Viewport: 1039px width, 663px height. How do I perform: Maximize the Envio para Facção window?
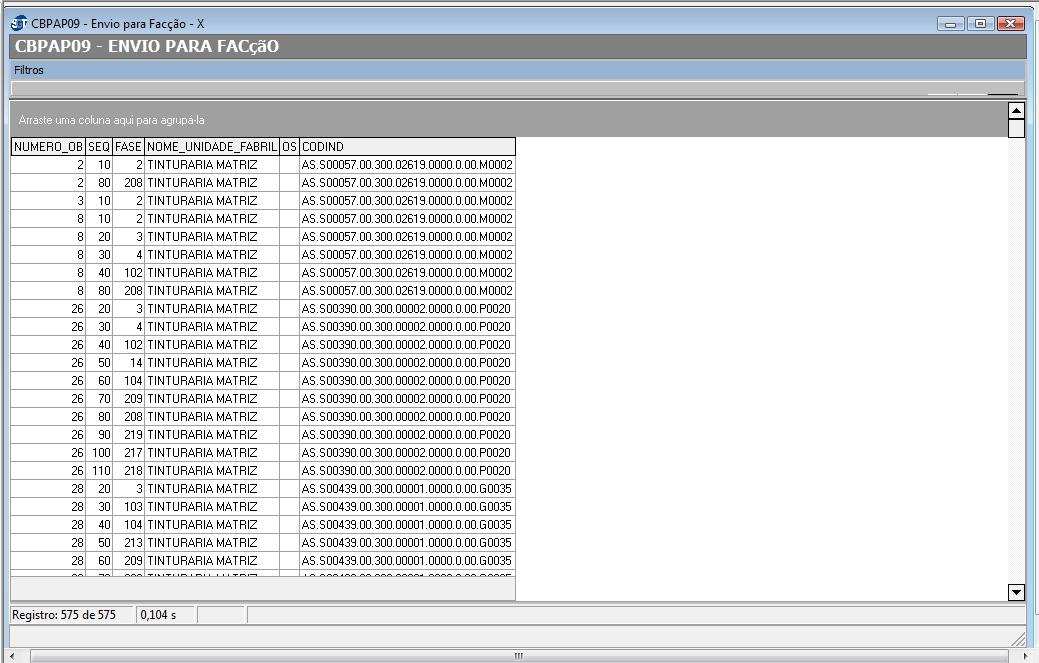click(x=980, y=23)
